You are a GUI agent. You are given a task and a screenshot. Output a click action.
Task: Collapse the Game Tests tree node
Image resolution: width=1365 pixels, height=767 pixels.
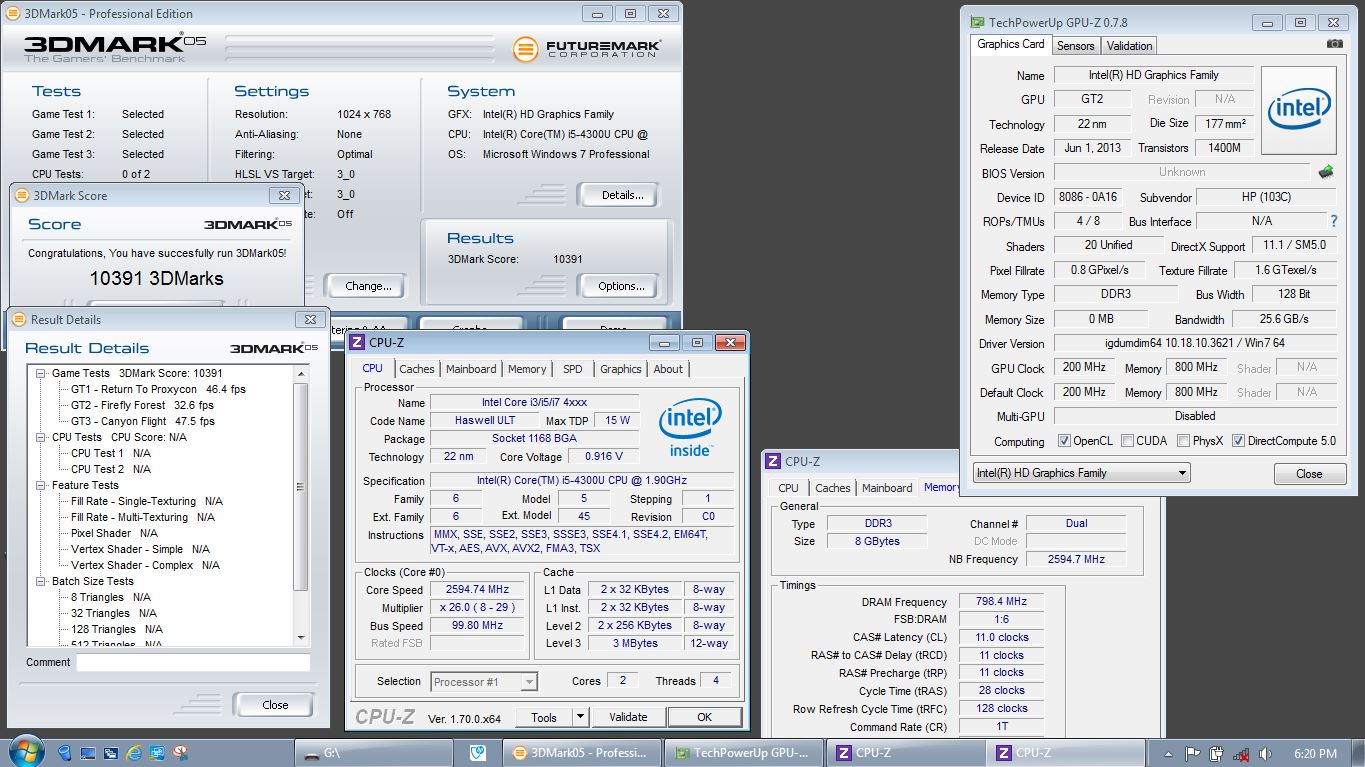(41, 373)
